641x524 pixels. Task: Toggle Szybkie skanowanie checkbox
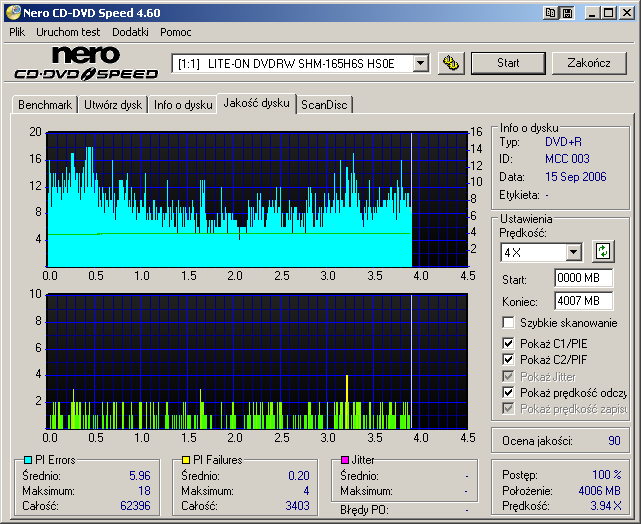pos(508,322)
